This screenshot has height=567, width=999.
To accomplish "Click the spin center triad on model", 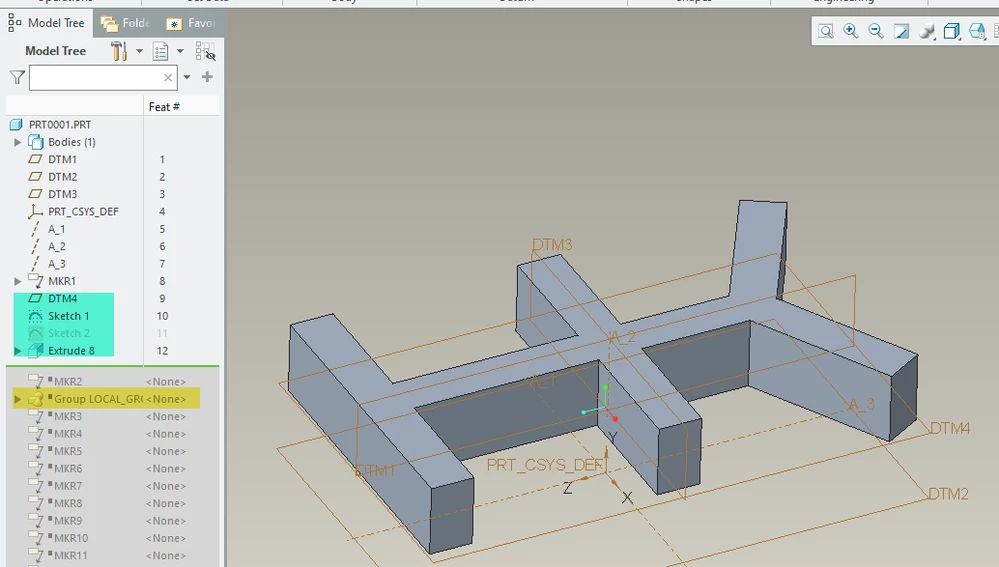I will 601,403.
